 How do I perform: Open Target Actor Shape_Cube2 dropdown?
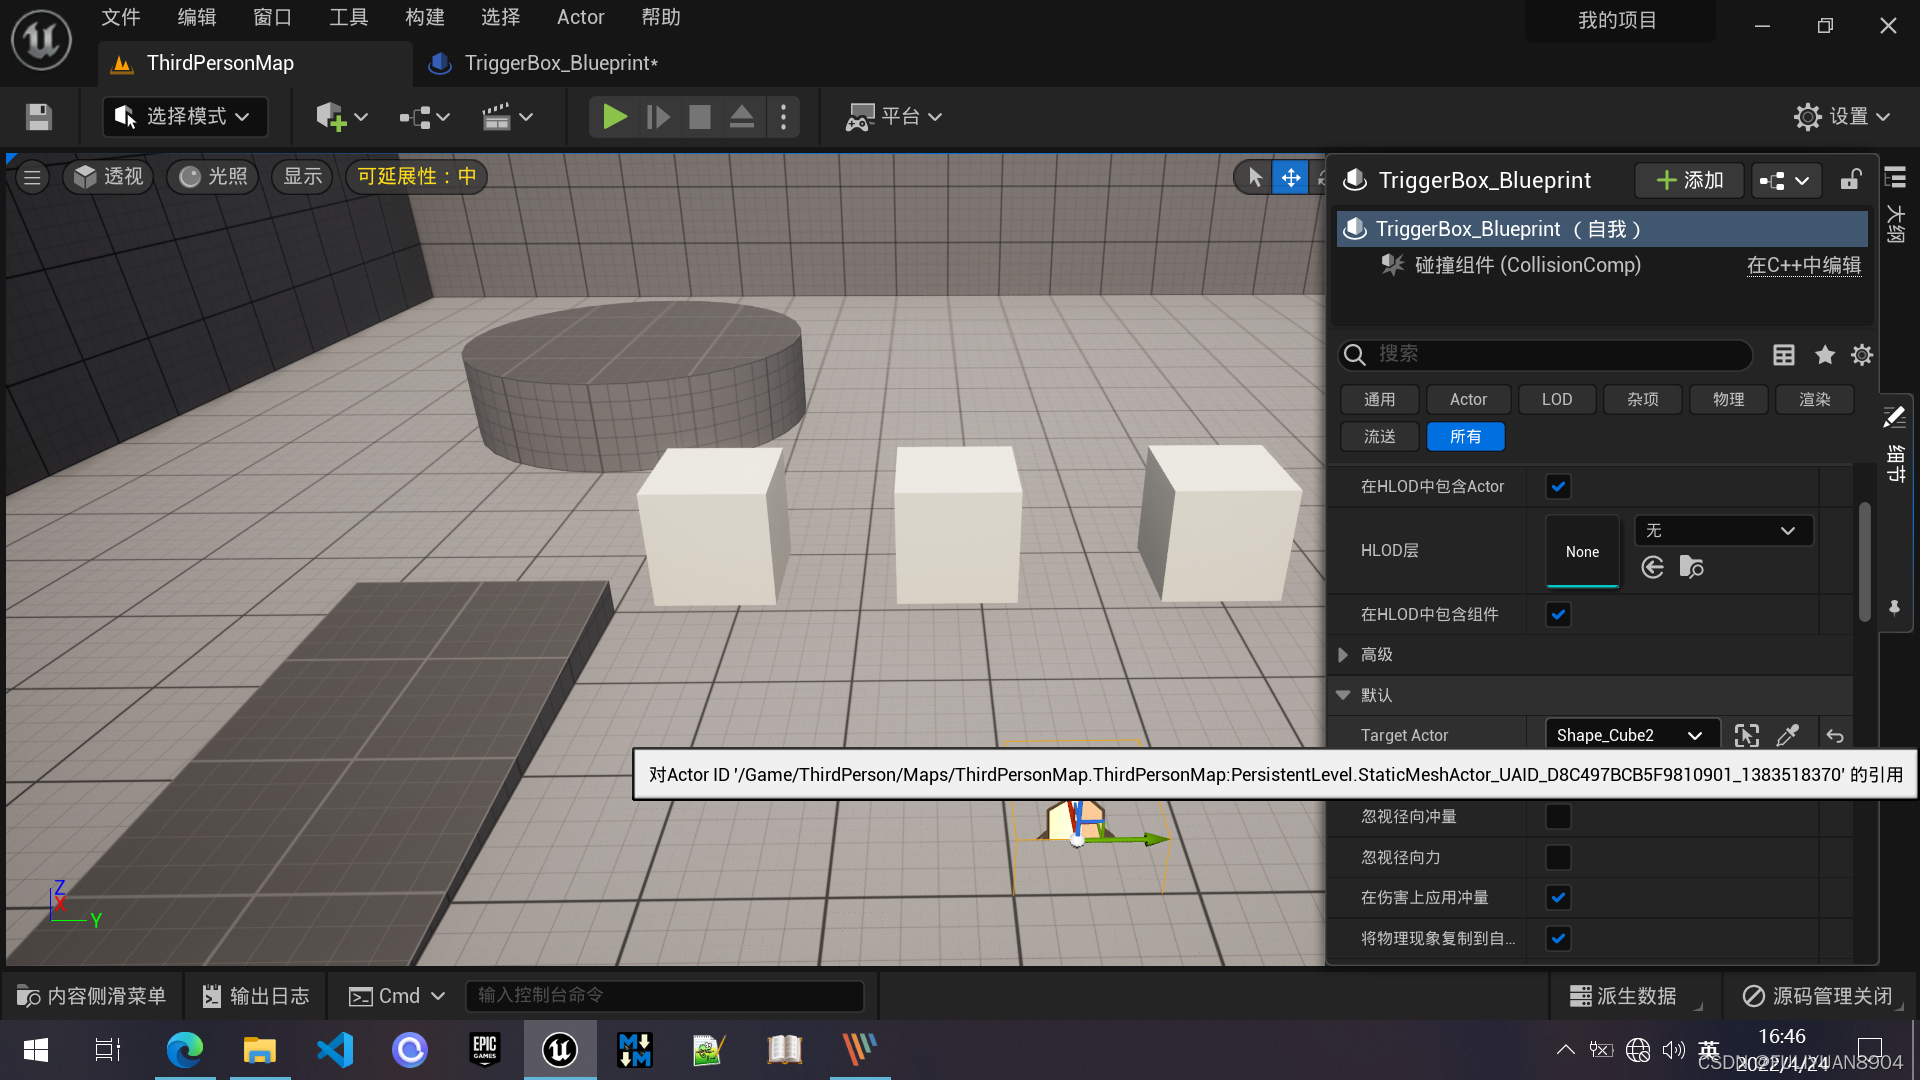[x=1631, y=736]
